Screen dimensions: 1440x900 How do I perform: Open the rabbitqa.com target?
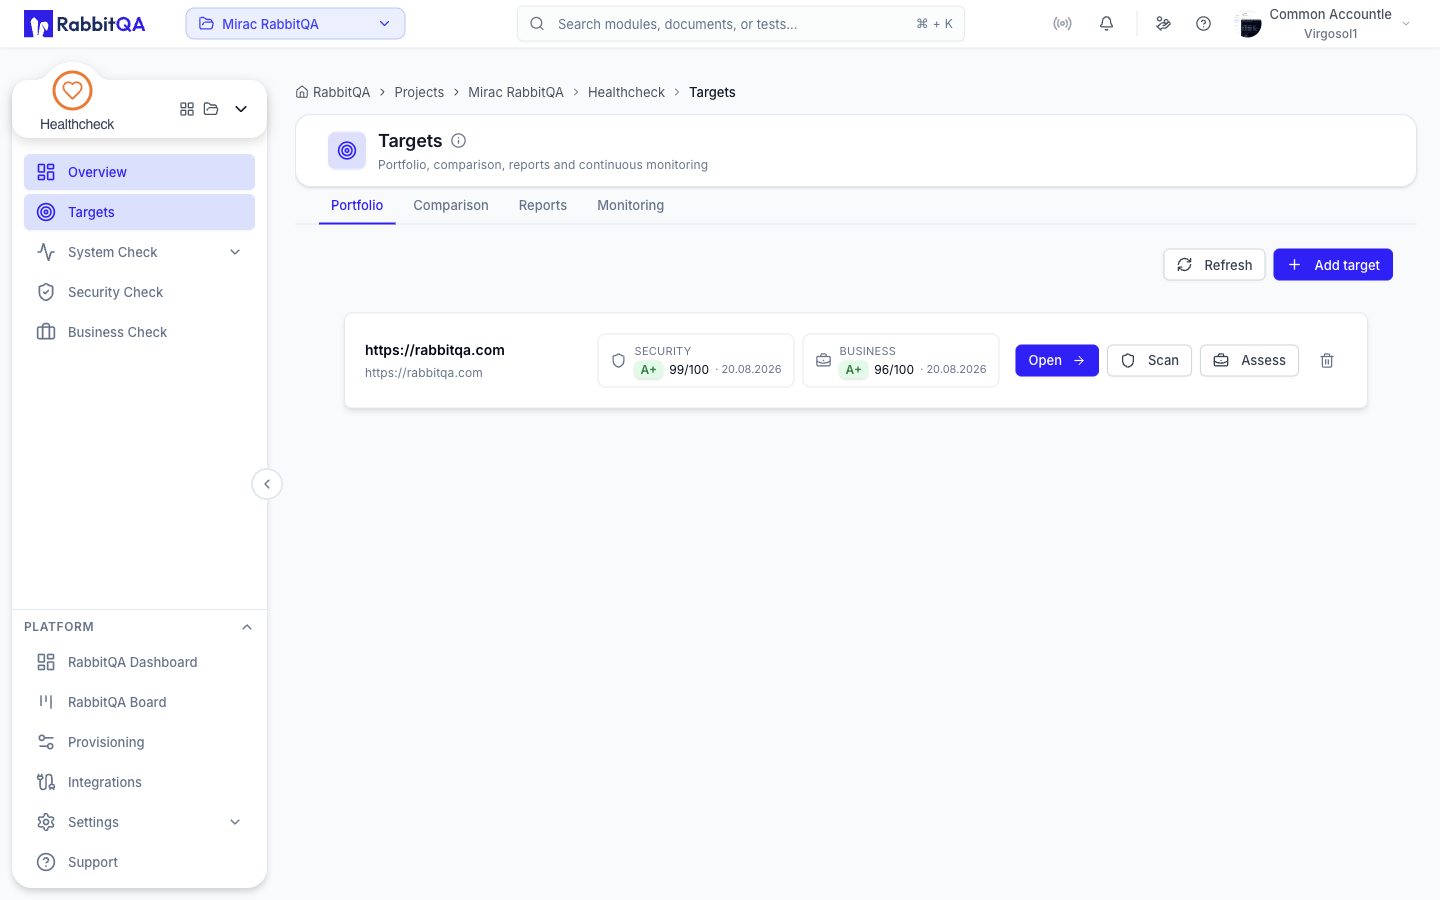click(1057, 361)
